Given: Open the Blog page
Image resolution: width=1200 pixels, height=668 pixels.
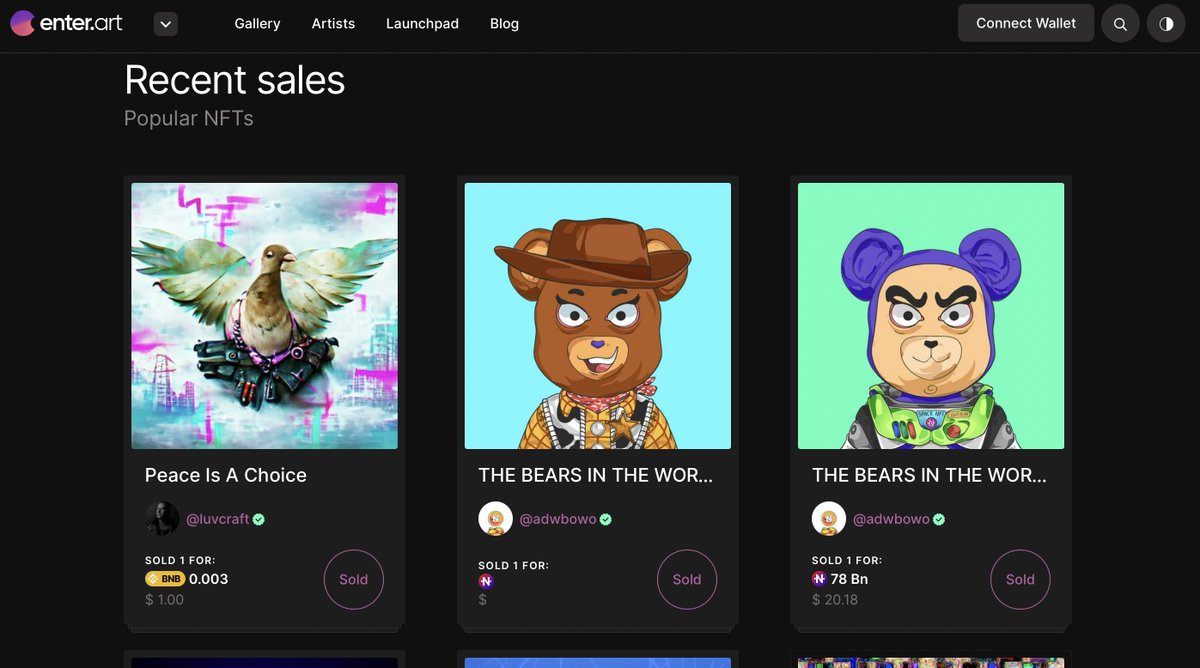Looking at the screenshot, I should coord(504,23).
